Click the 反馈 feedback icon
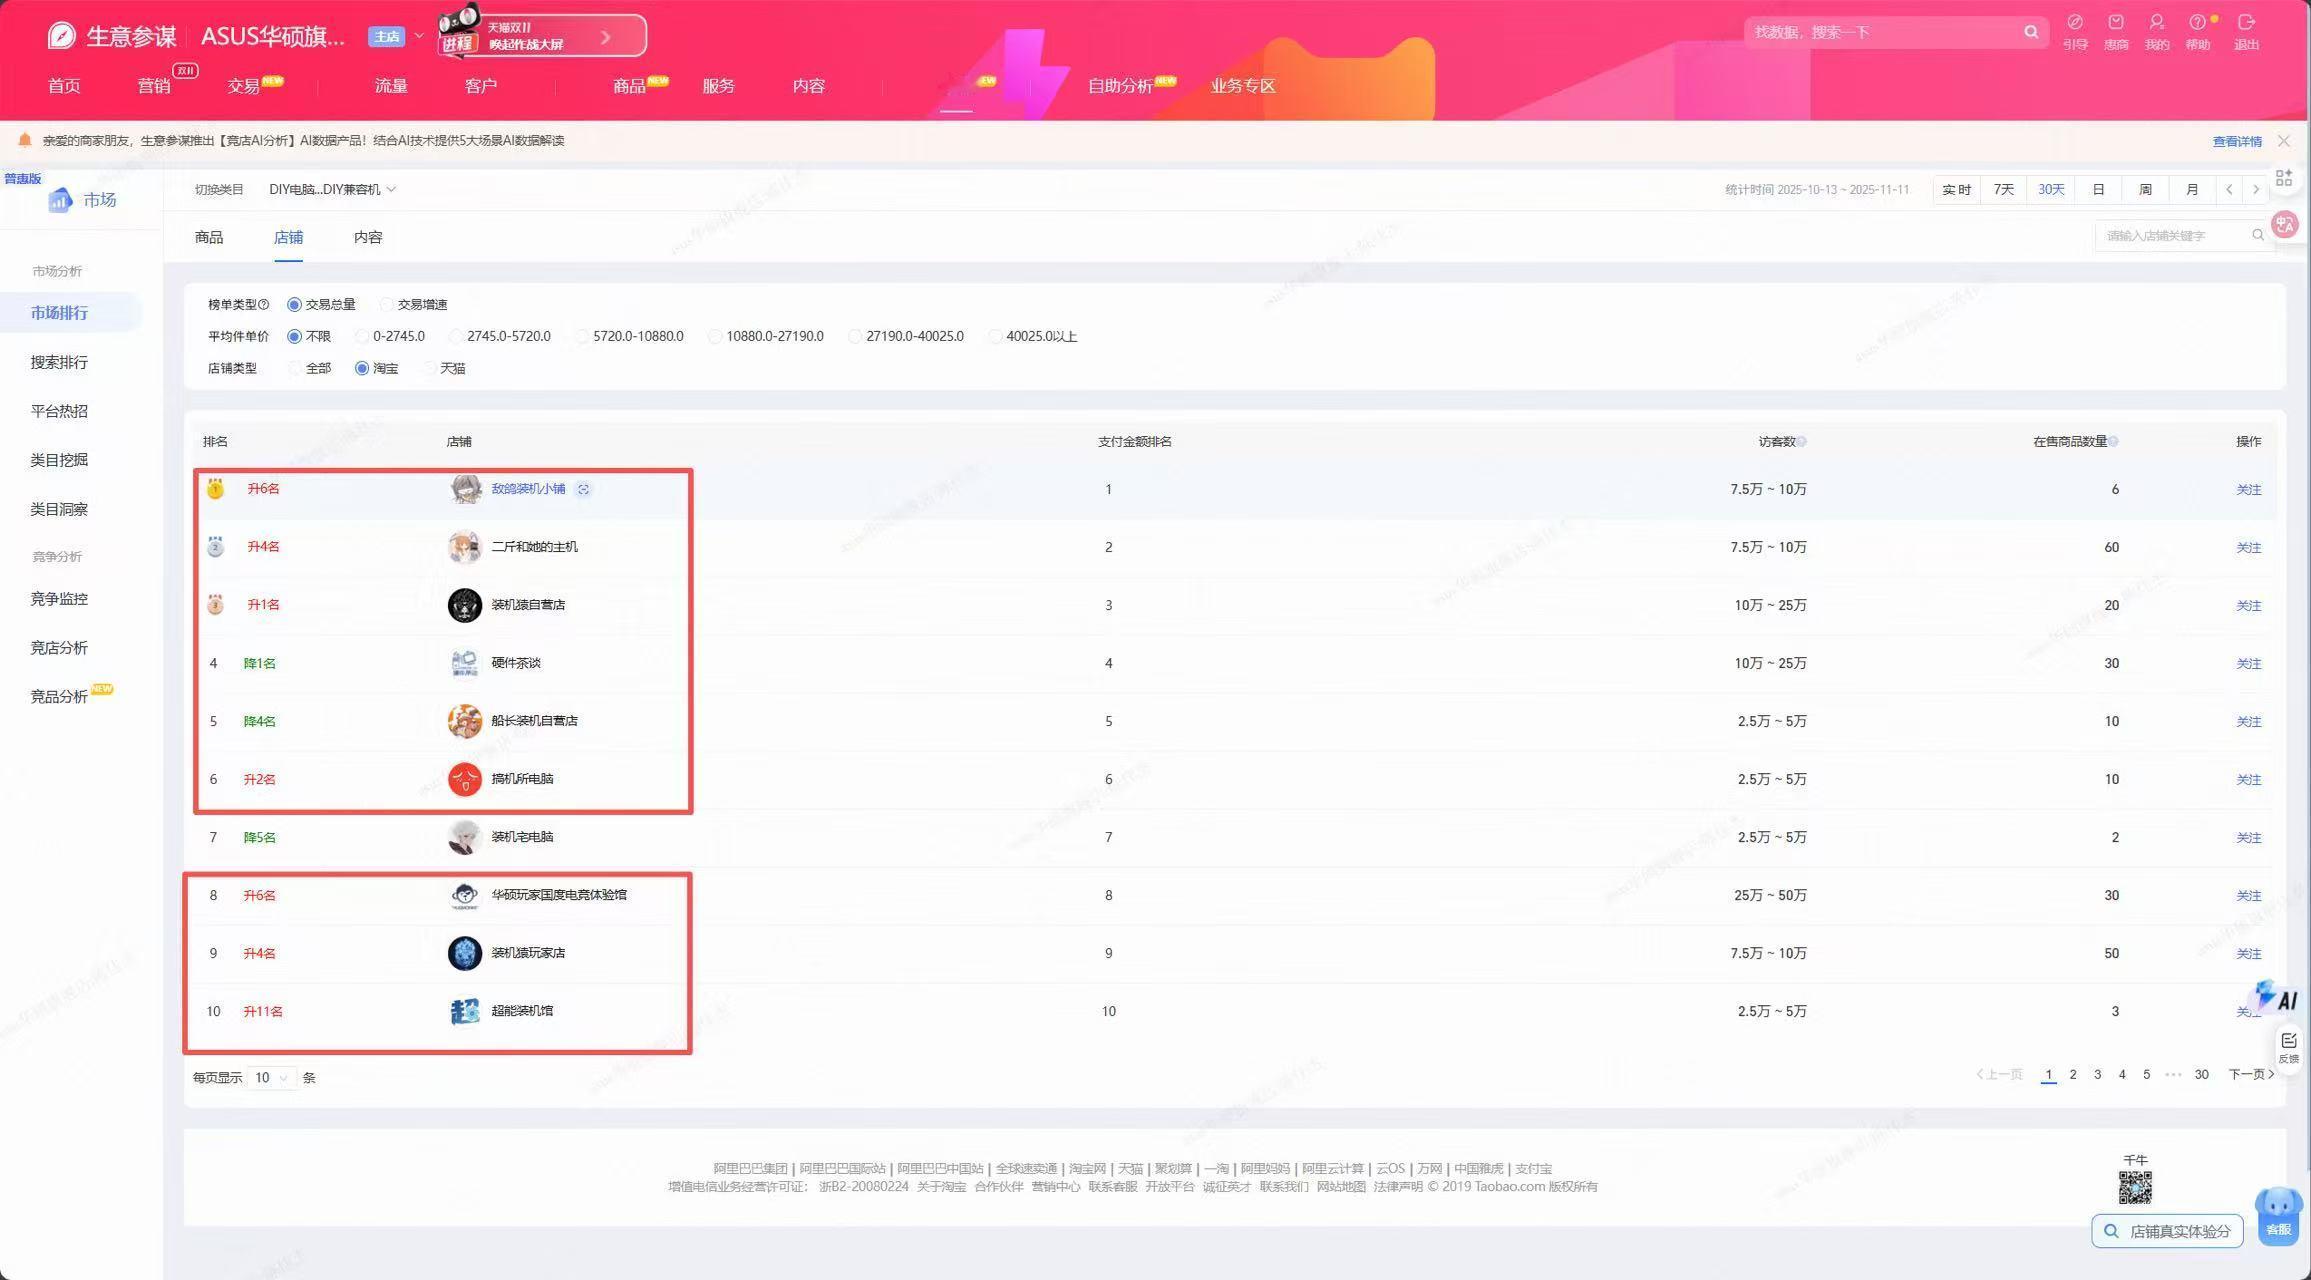2311x1280 pixels. (x=2288, y=1046)
